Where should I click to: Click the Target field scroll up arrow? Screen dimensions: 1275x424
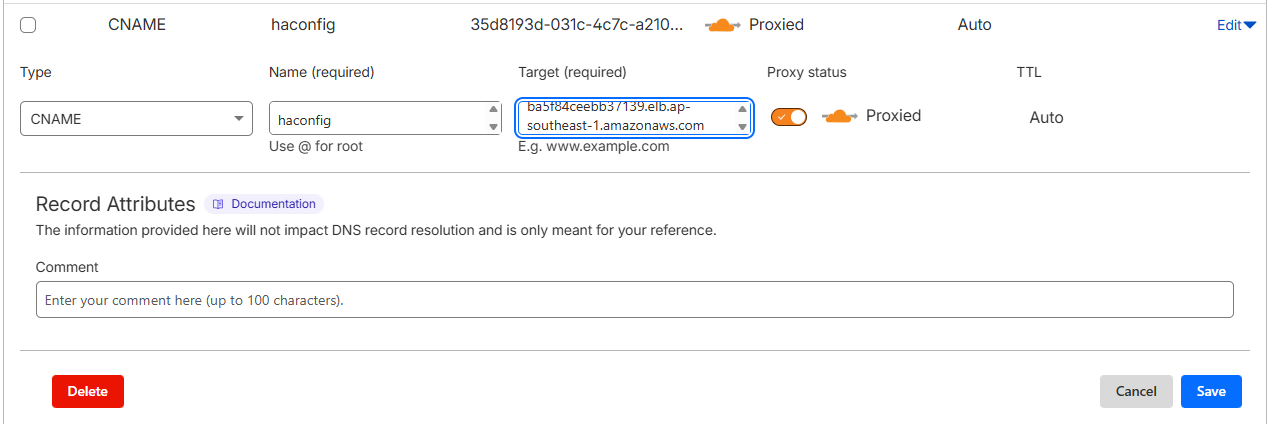pyautogui.click(x=742, y=109)
